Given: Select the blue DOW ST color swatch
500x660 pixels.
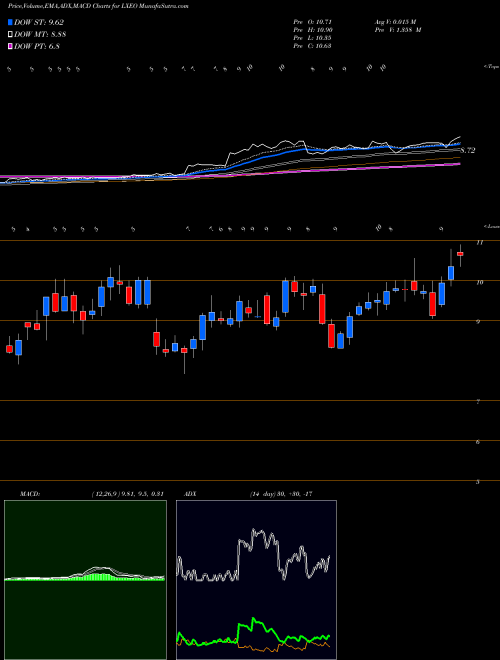Looking at the screenshot, I should click(10, 22).
